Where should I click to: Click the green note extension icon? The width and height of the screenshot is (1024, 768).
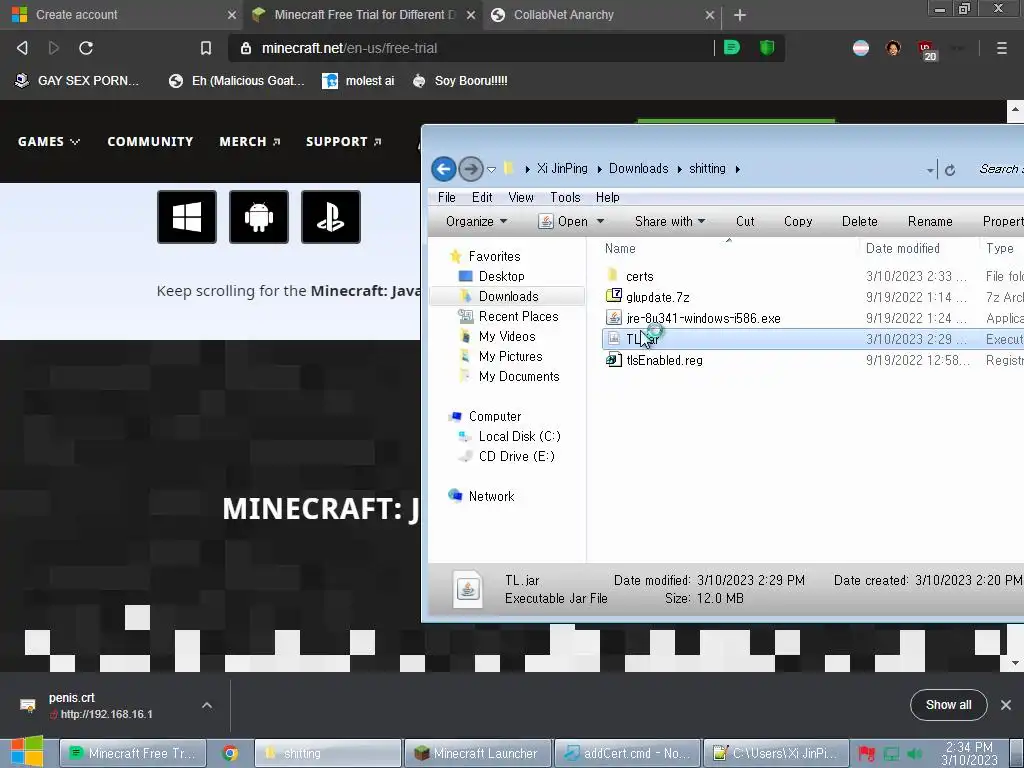(x=732, y=48)
